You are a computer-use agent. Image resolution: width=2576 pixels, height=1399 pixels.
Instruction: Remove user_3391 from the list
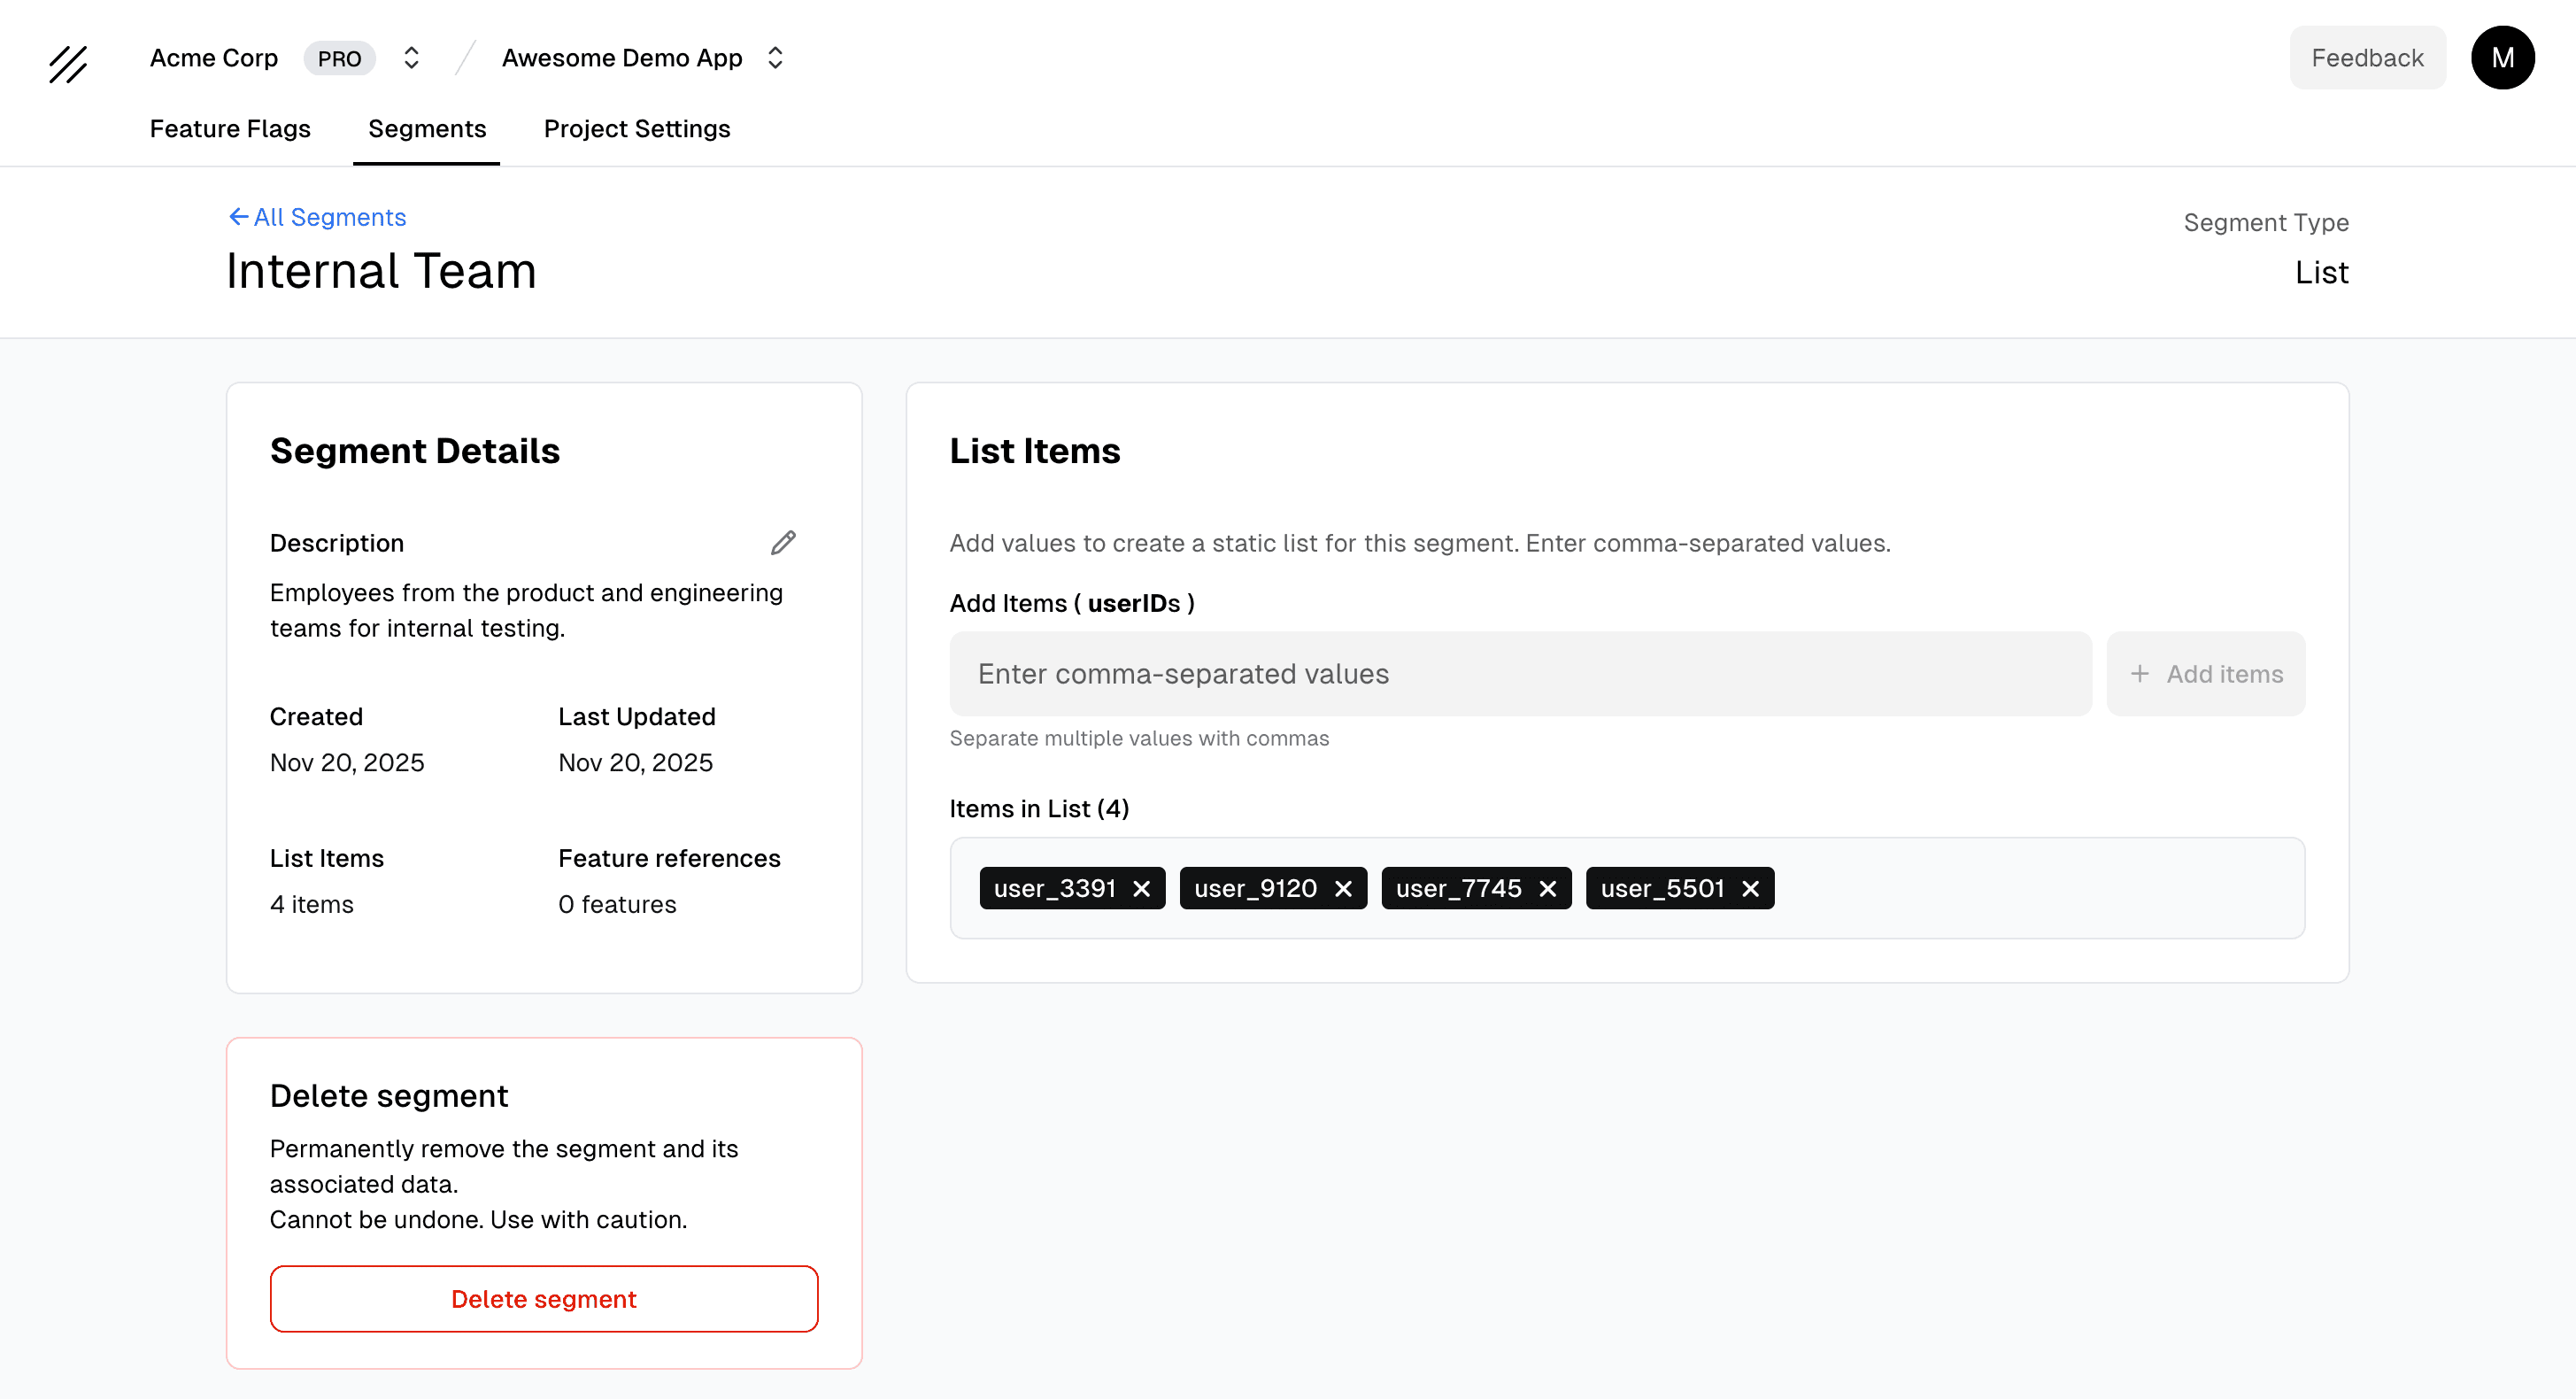point(1143,888)
